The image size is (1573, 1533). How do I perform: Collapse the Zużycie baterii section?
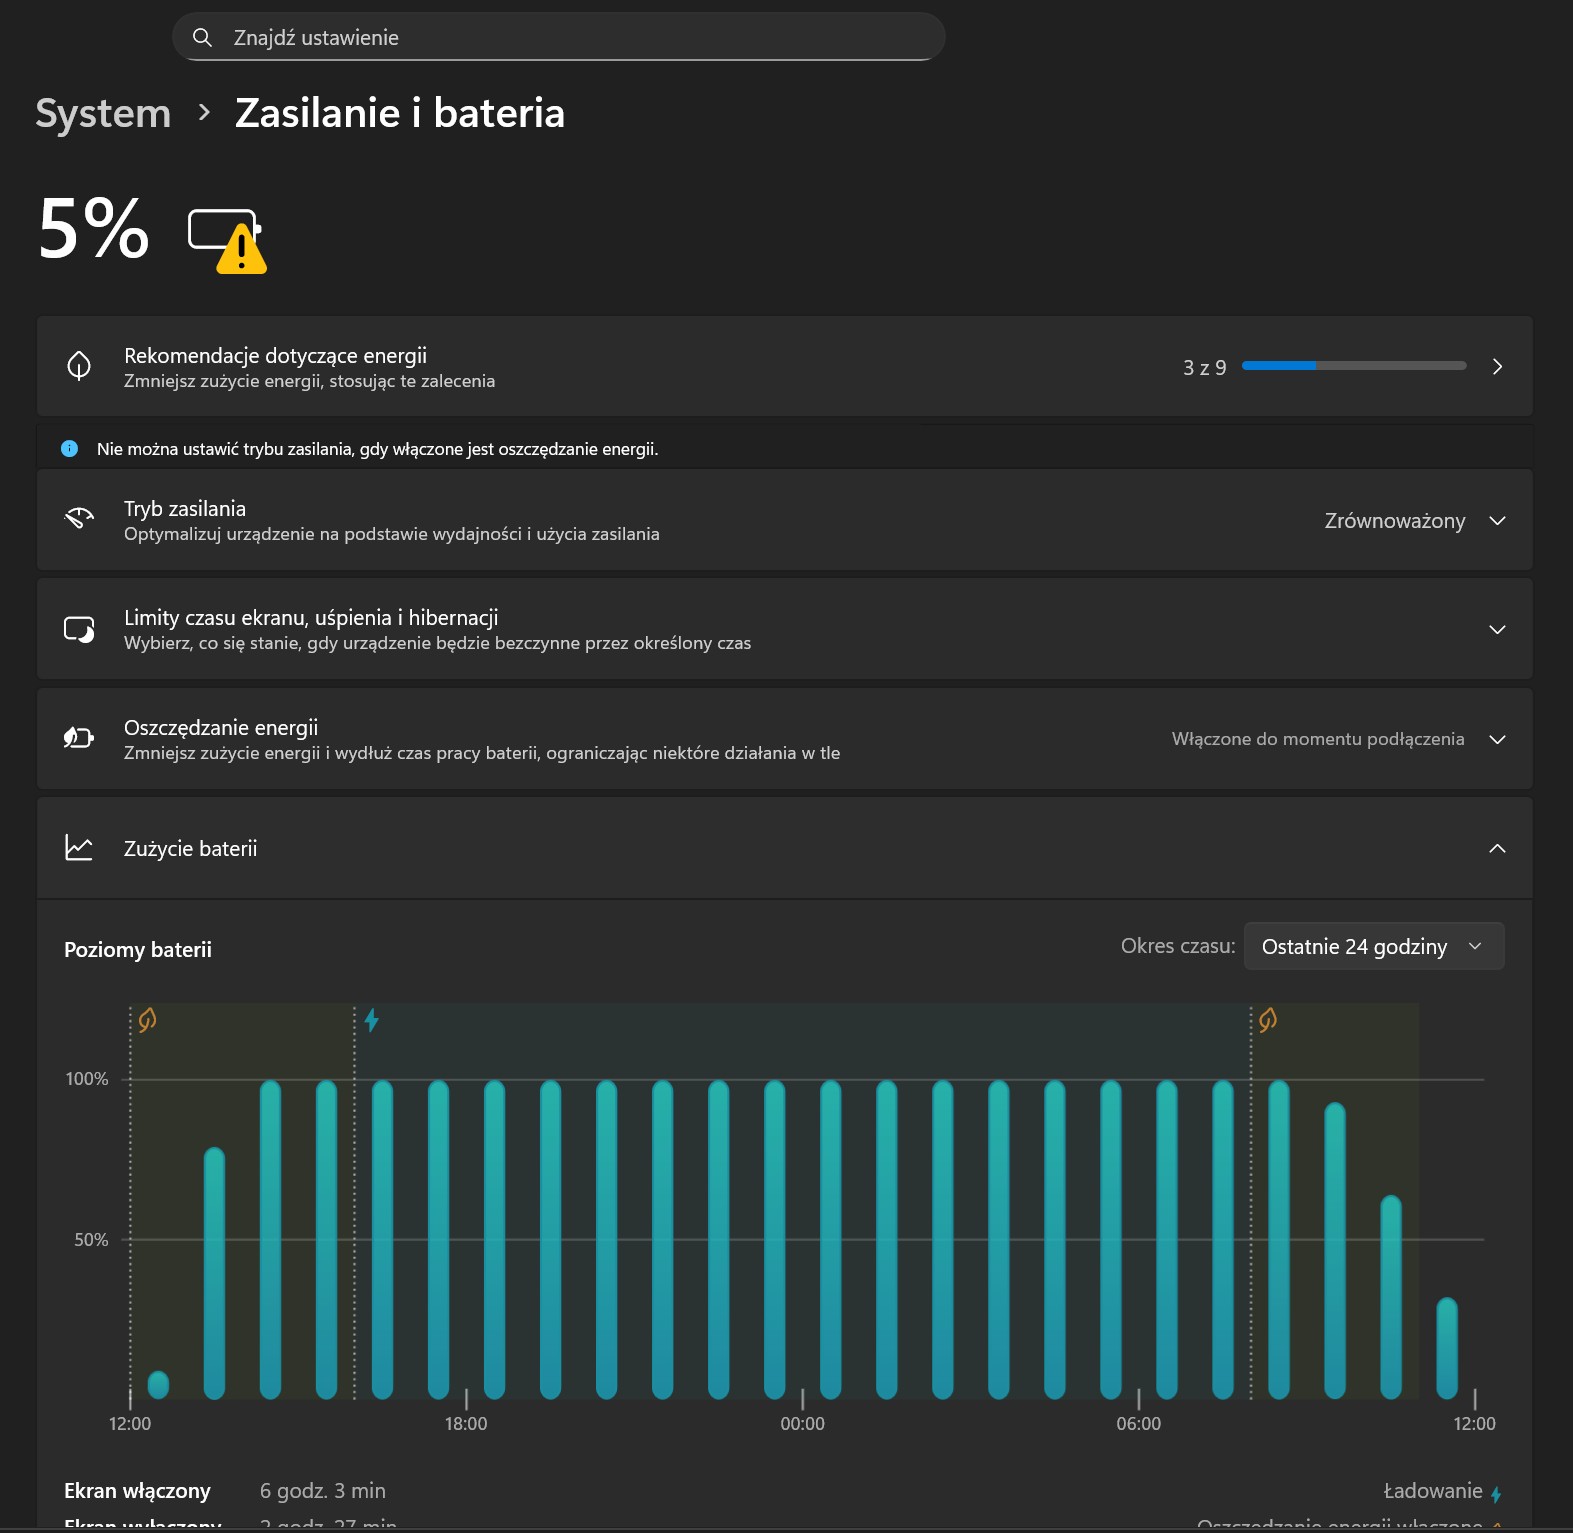pos(1497,849)
